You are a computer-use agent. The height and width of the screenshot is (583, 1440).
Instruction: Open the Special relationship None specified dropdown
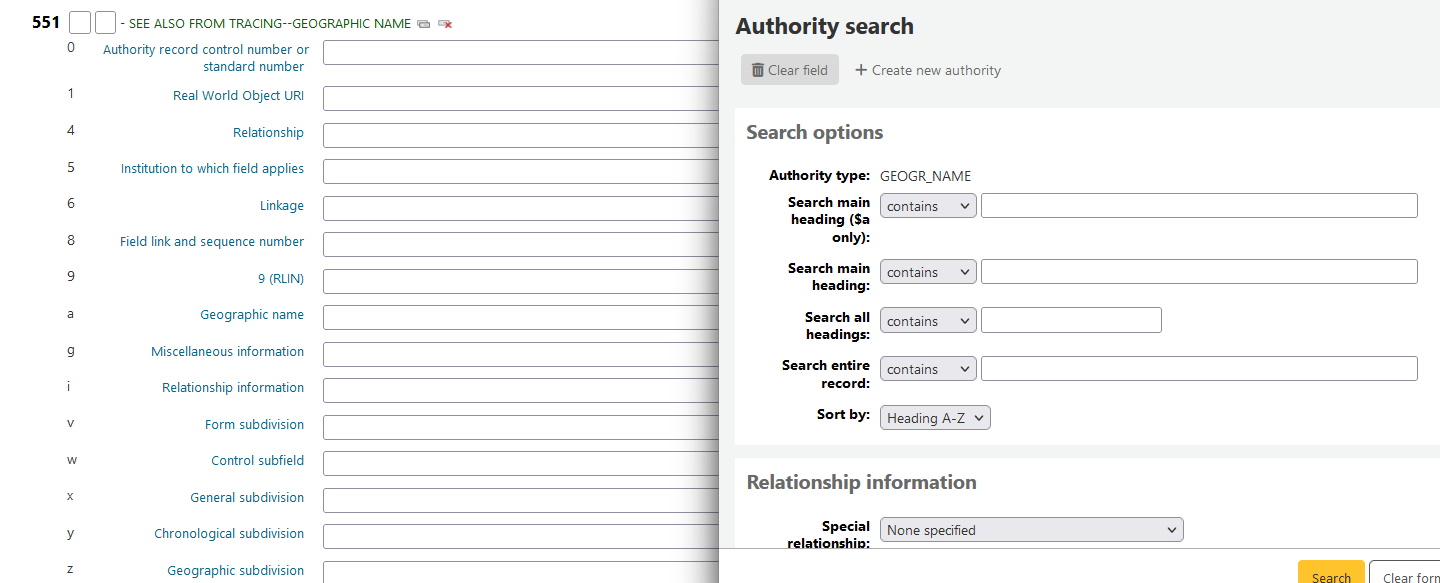pos(1031,529)
